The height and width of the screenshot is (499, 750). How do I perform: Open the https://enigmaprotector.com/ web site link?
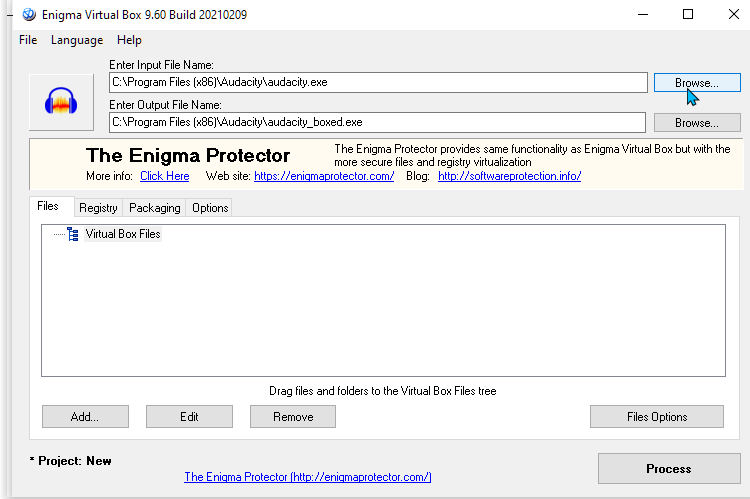pyautogui.click(x=324, y=176)
